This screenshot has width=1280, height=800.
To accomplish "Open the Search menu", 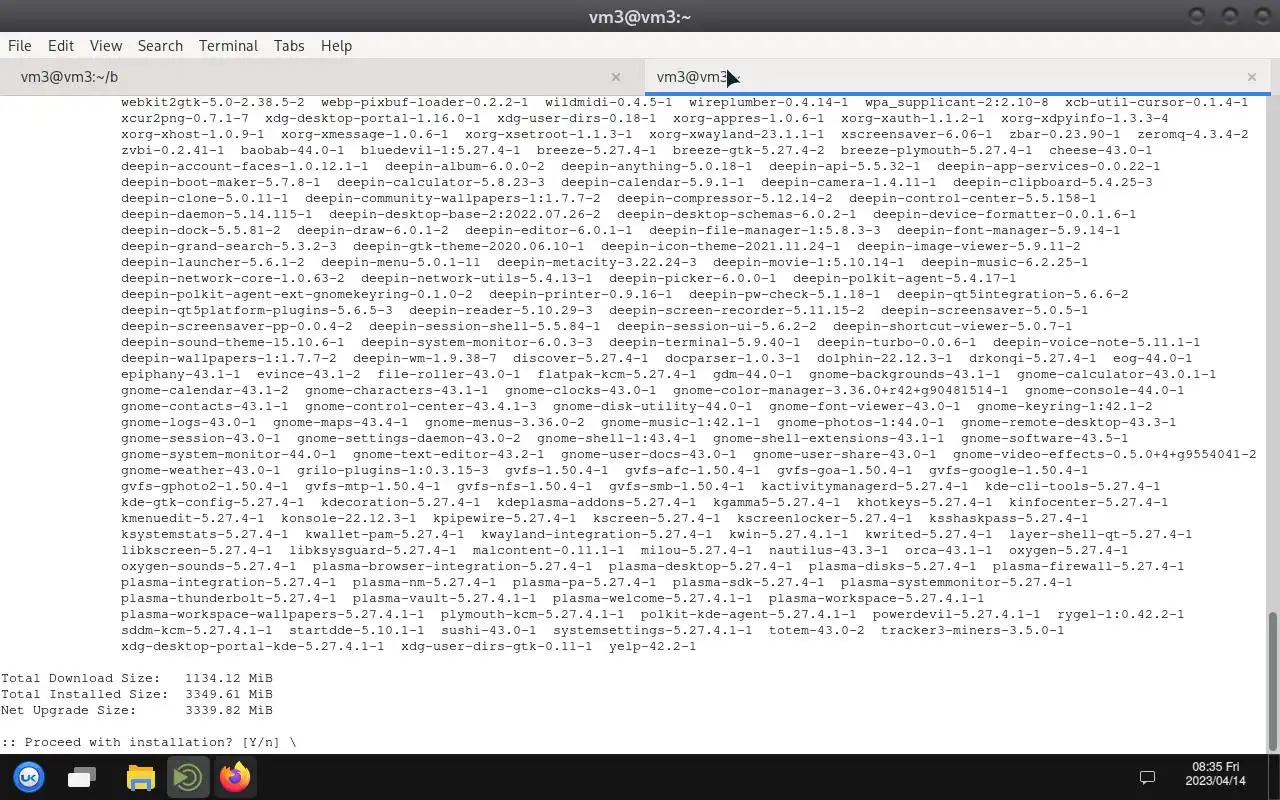I will pyautogui.click(x=160, y=46).
